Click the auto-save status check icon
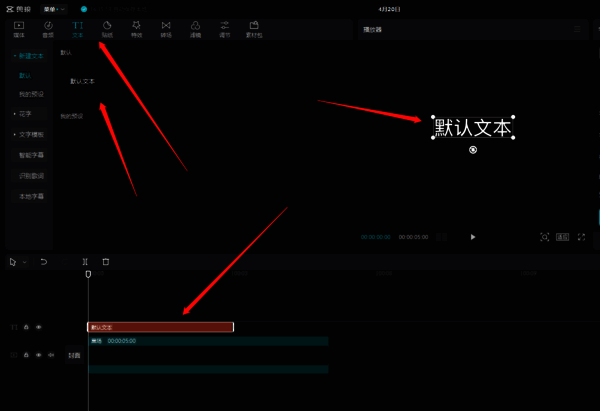This screenshot has width=600, height=411. tap(84, 9)
